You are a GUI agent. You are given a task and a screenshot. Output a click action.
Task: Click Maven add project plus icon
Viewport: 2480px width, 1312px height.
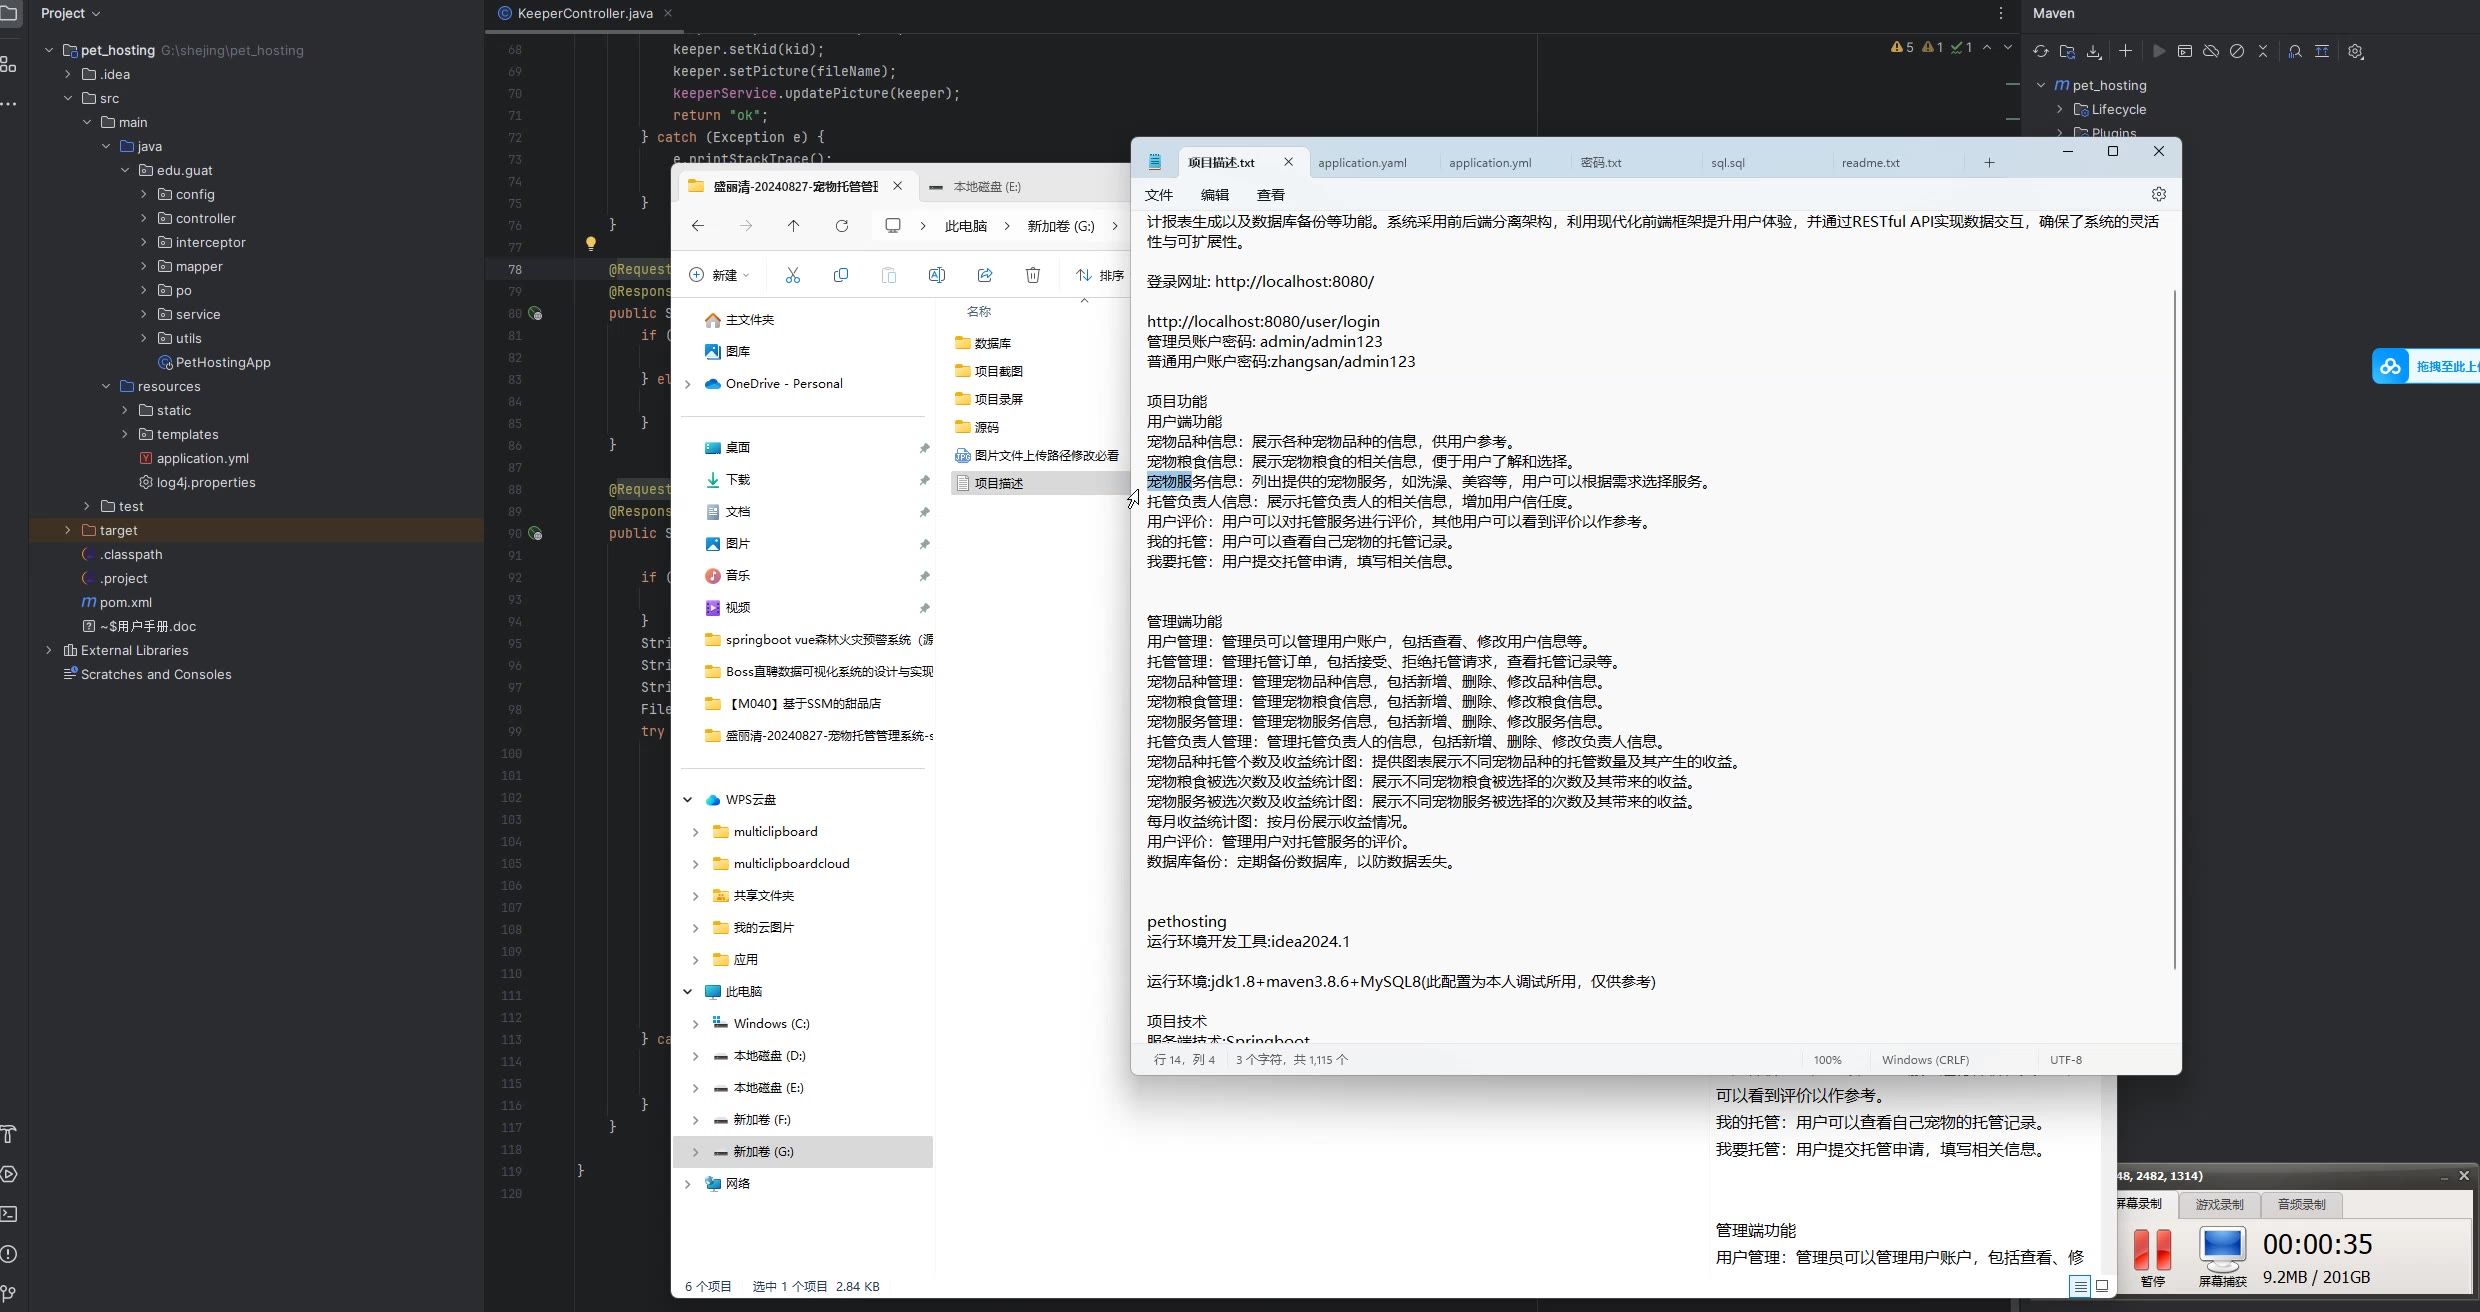[x=2126, y=51]
